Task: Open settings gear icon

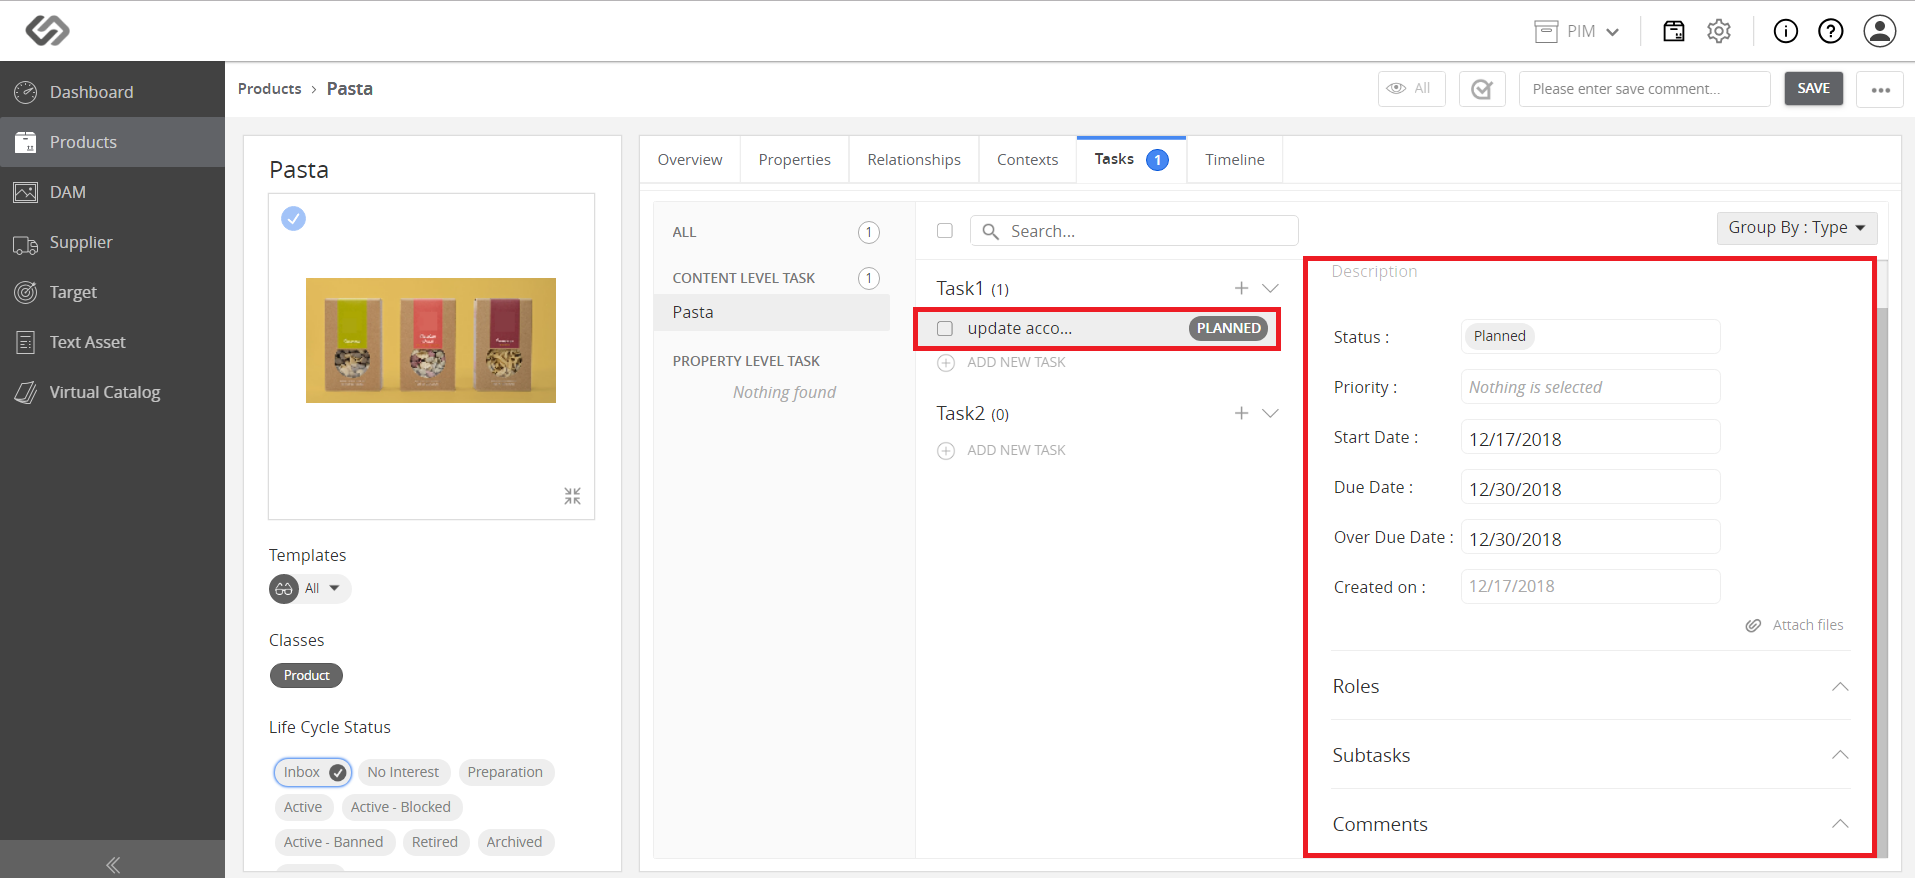Action: click(x=1718, y=31)
